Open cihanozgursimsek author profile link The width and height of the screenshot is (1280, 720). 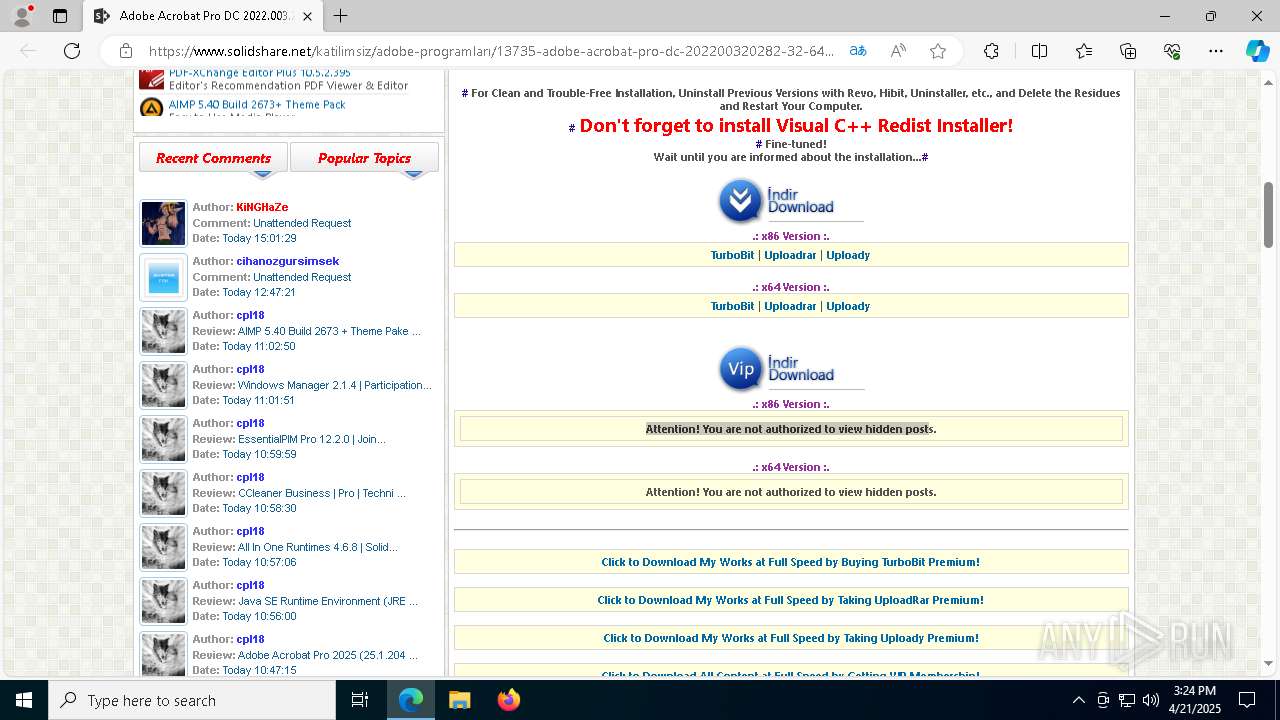(288, 261)
